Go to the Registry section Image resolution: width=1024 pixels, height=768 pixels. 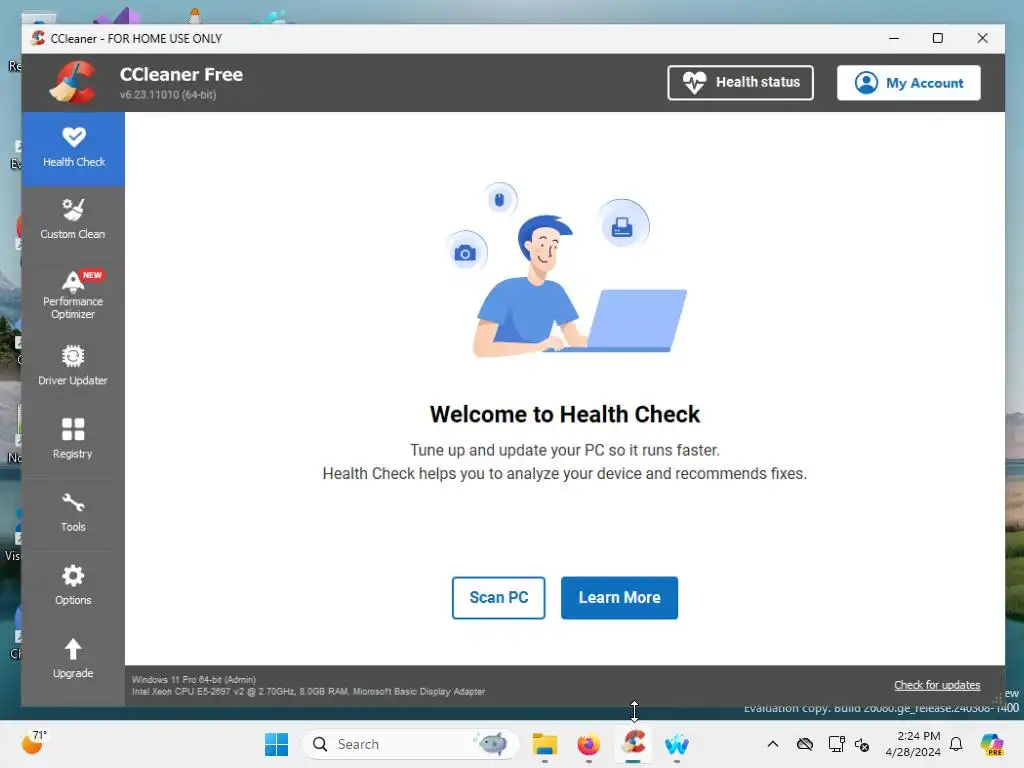tap(73, 440)
